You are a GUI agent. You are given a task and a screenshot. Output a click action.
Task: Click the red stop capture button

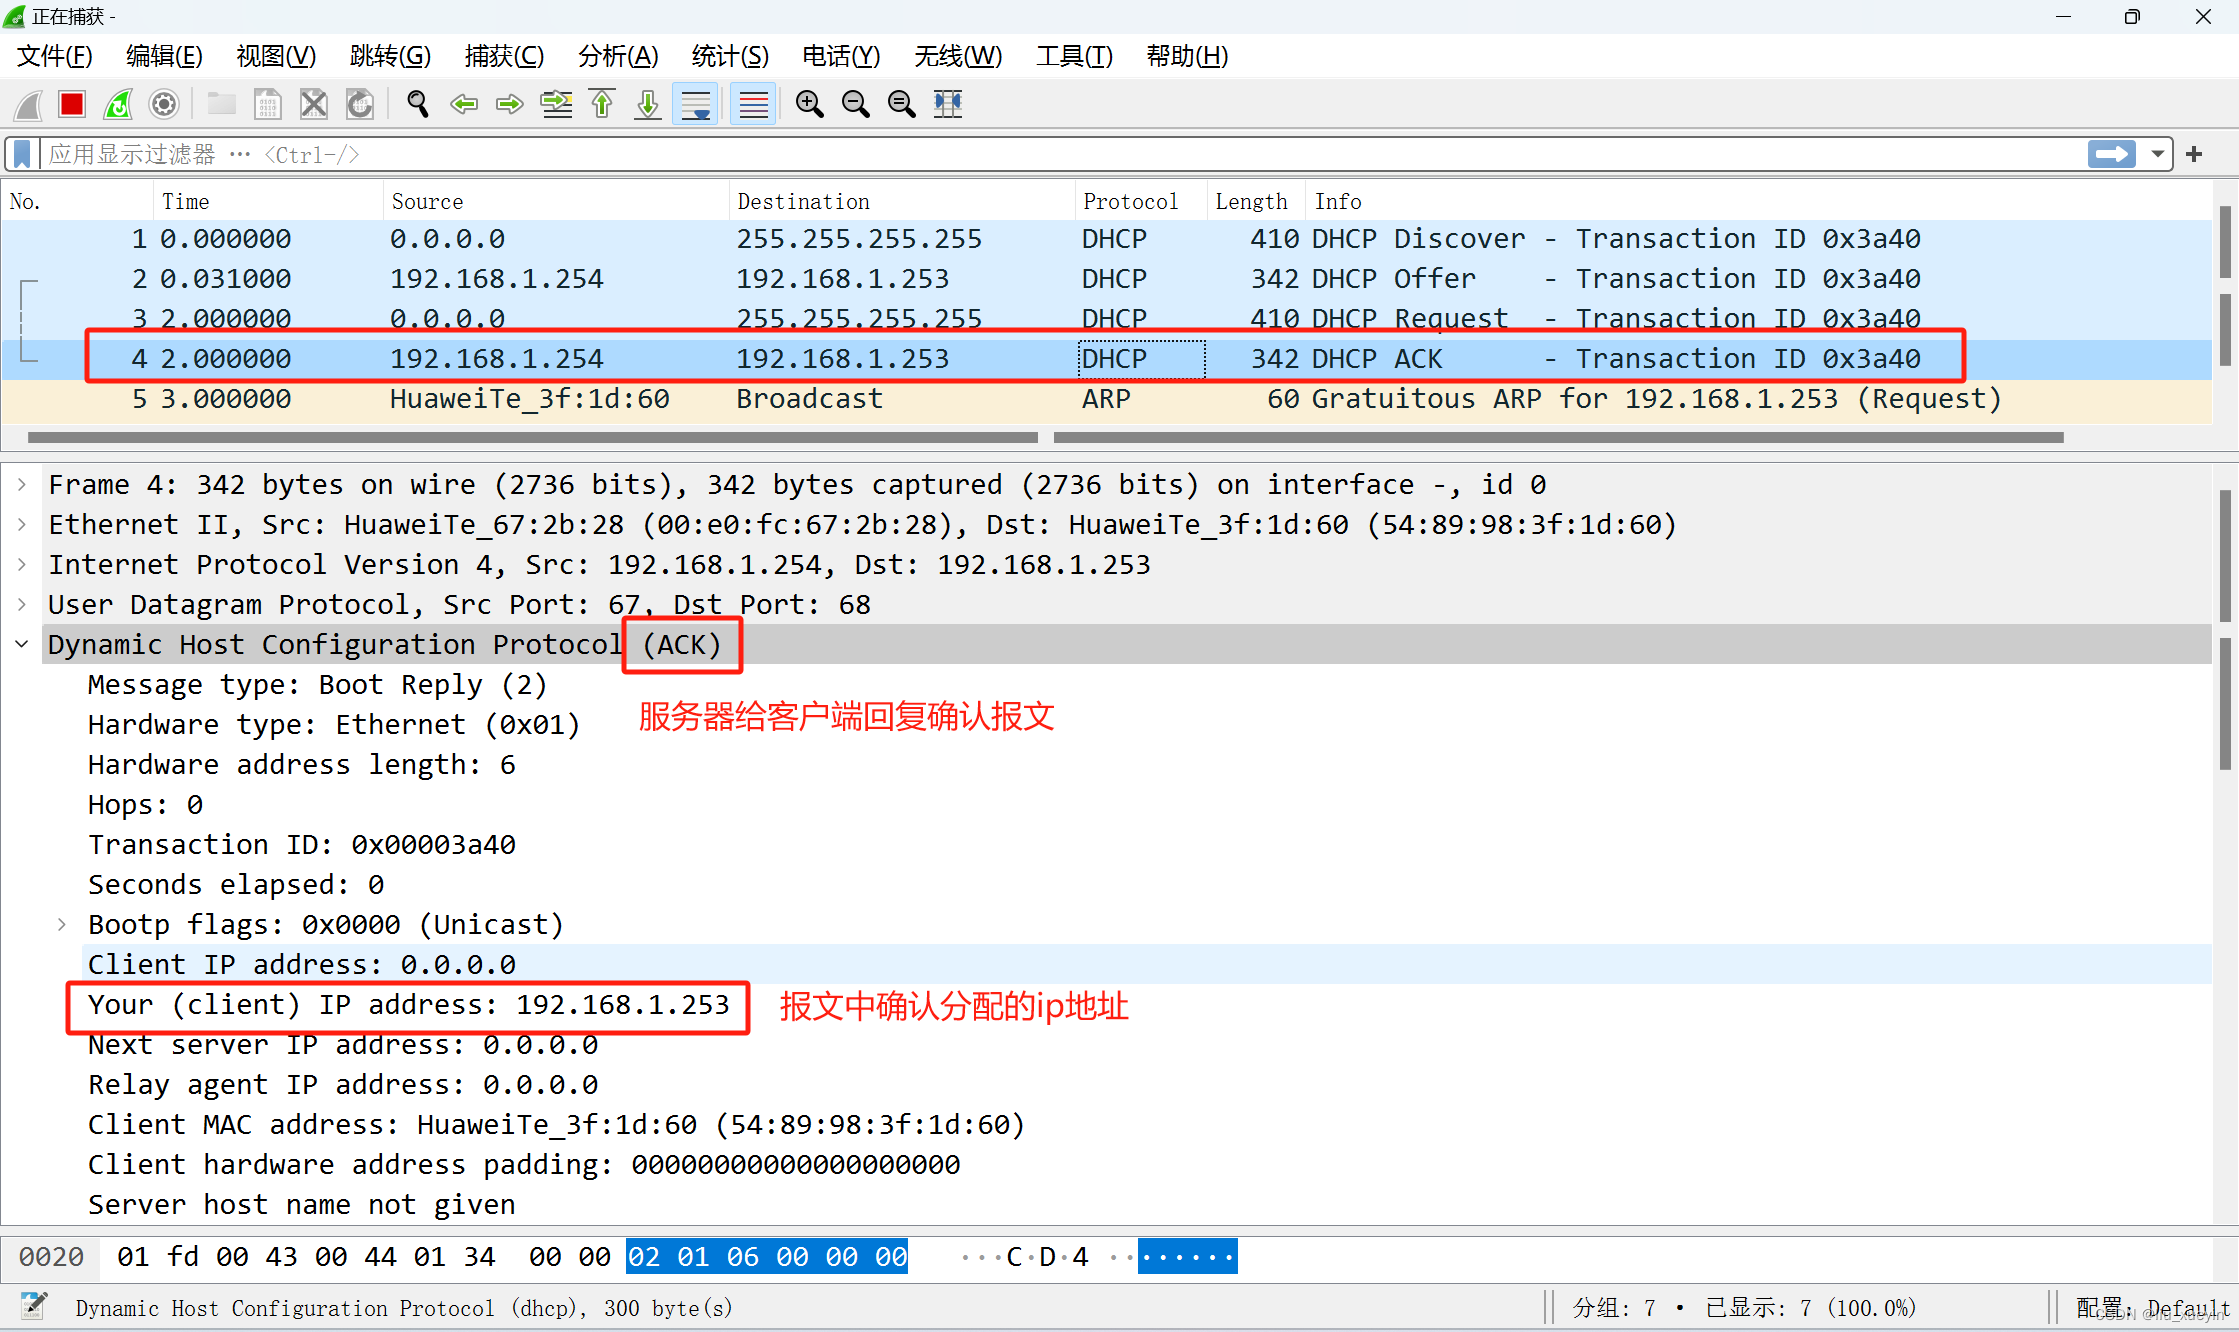(x=72, y=104)
